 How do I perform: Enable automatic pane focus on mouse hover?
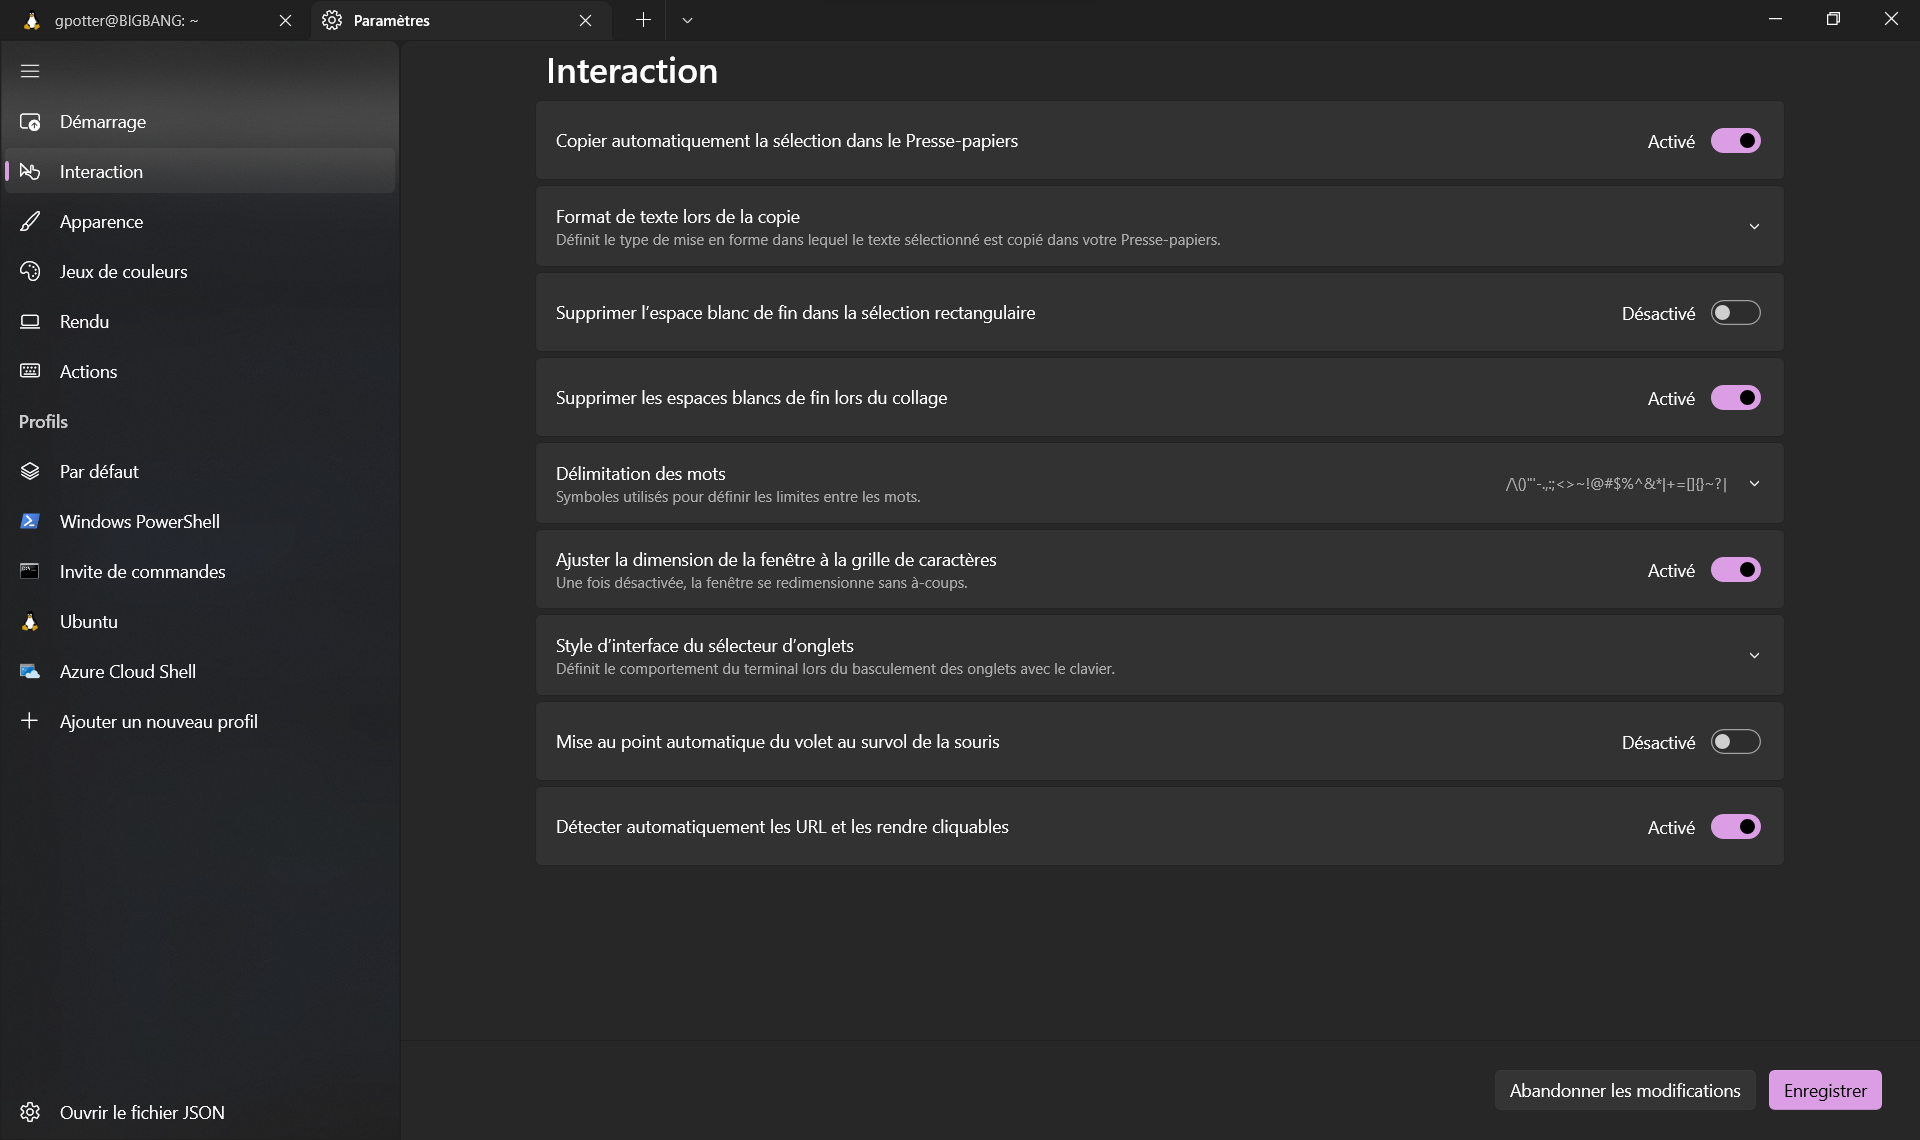point(1735,742)
